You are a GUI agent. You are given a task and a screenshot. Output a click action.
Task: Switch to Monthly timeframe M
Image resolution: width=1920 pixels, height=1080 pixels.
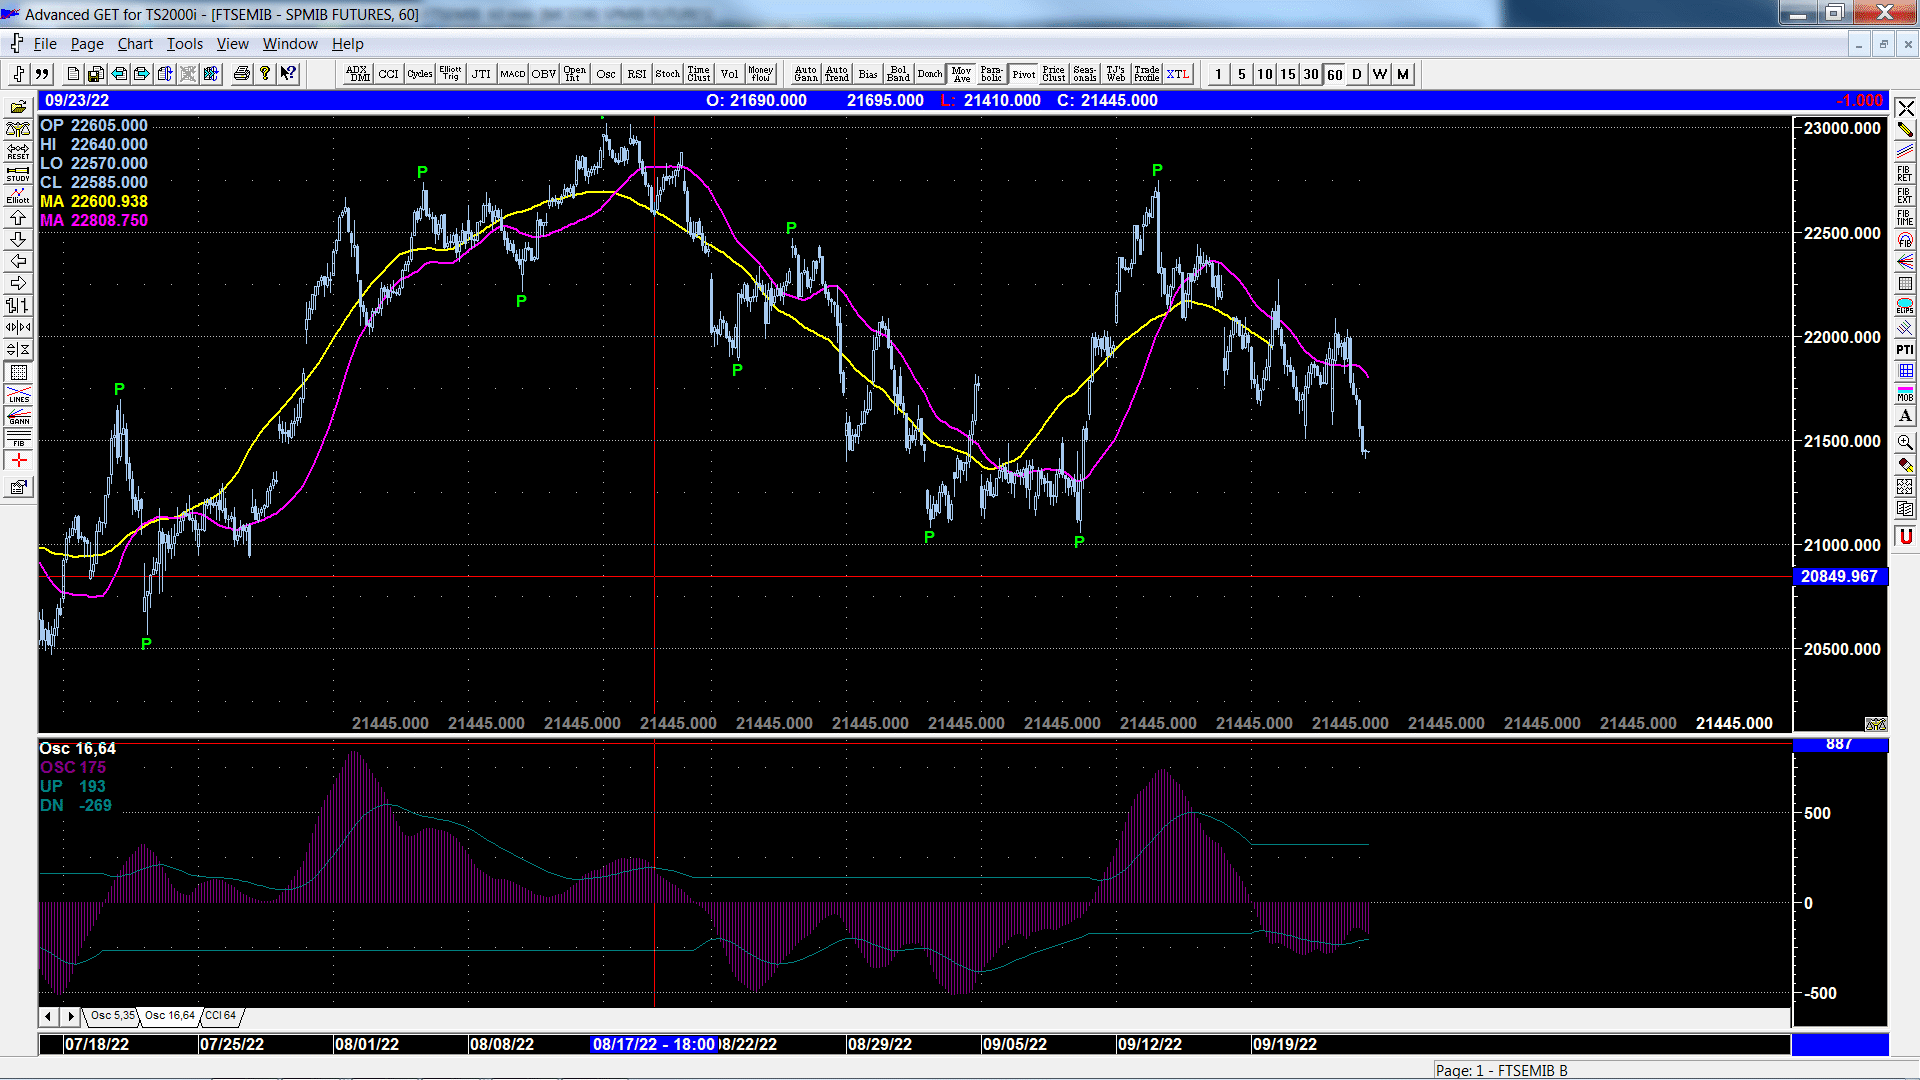1403,74
